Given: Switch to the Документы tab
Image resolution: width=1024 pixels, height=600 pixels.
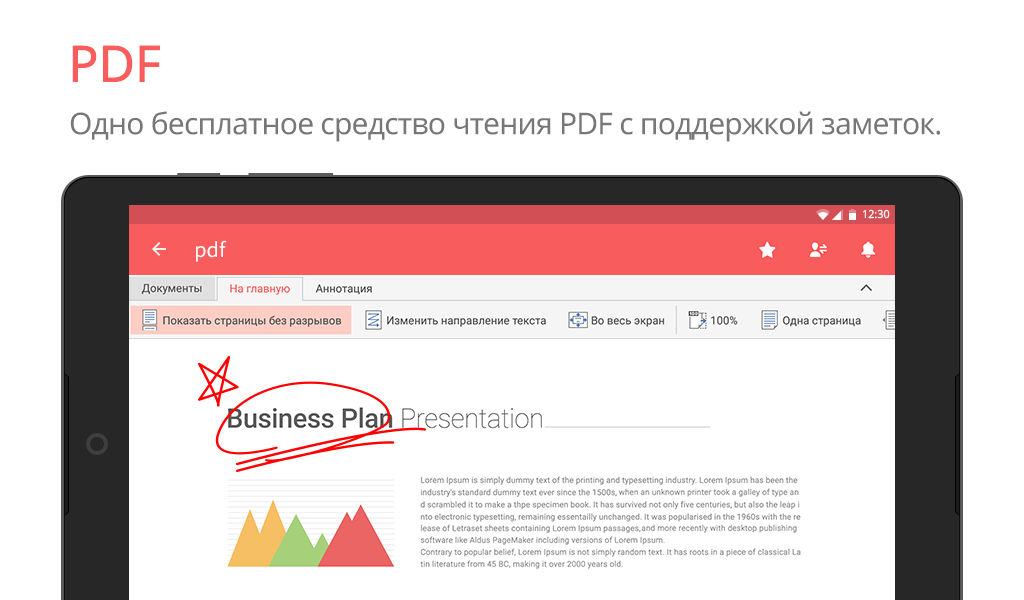Looking at the screenshot, I should (172, 289).
